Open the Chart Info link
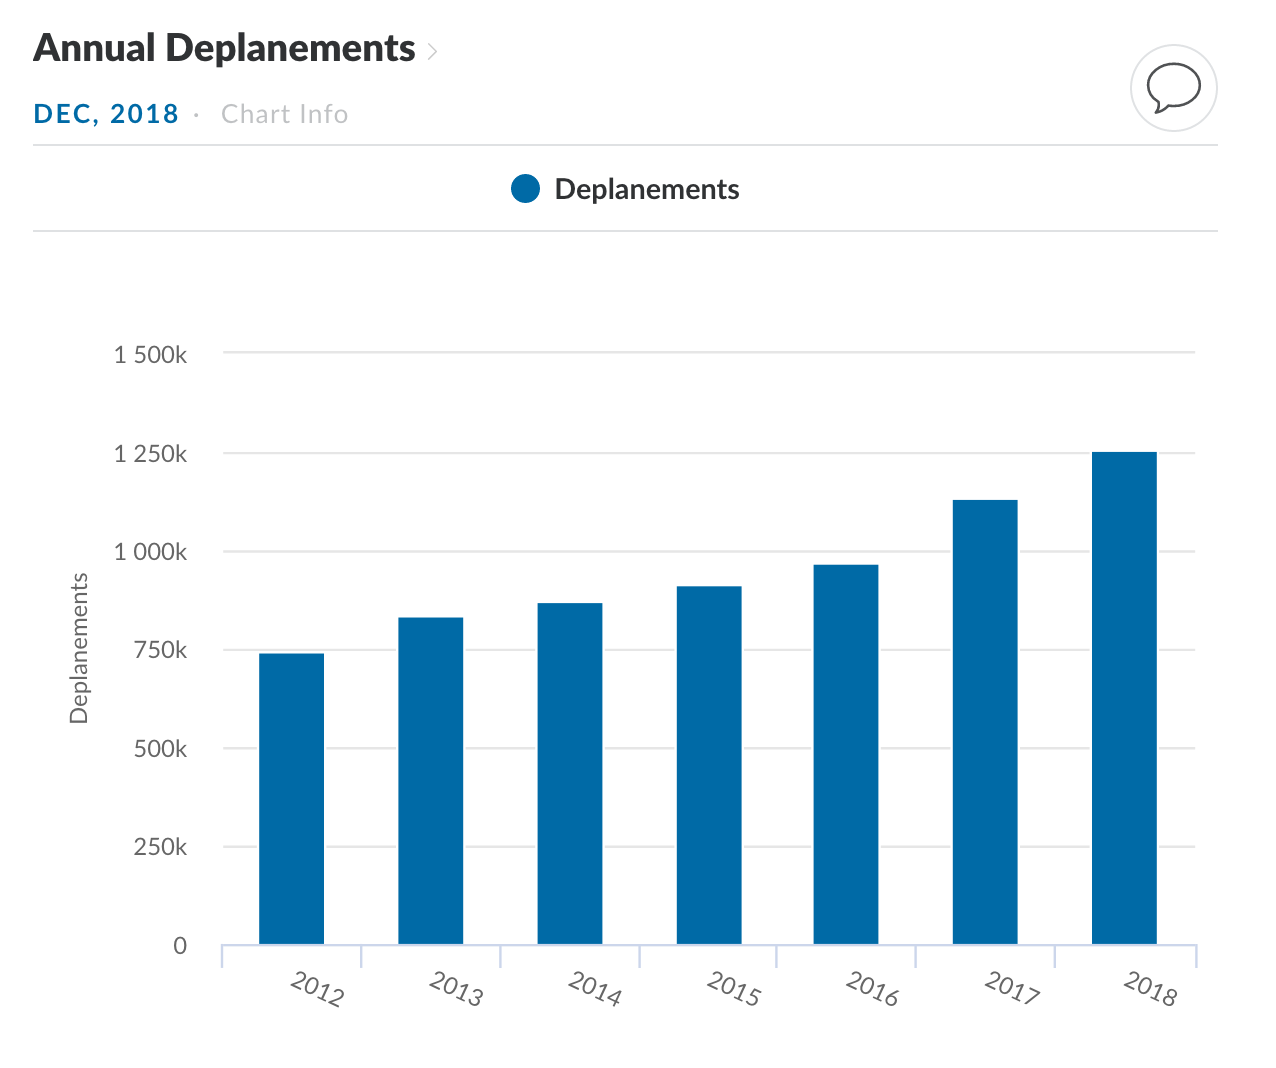 point(284,114)
